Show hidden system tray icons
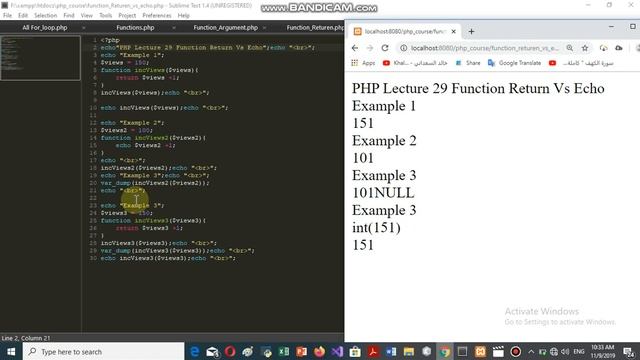 [x=531, y=351]
